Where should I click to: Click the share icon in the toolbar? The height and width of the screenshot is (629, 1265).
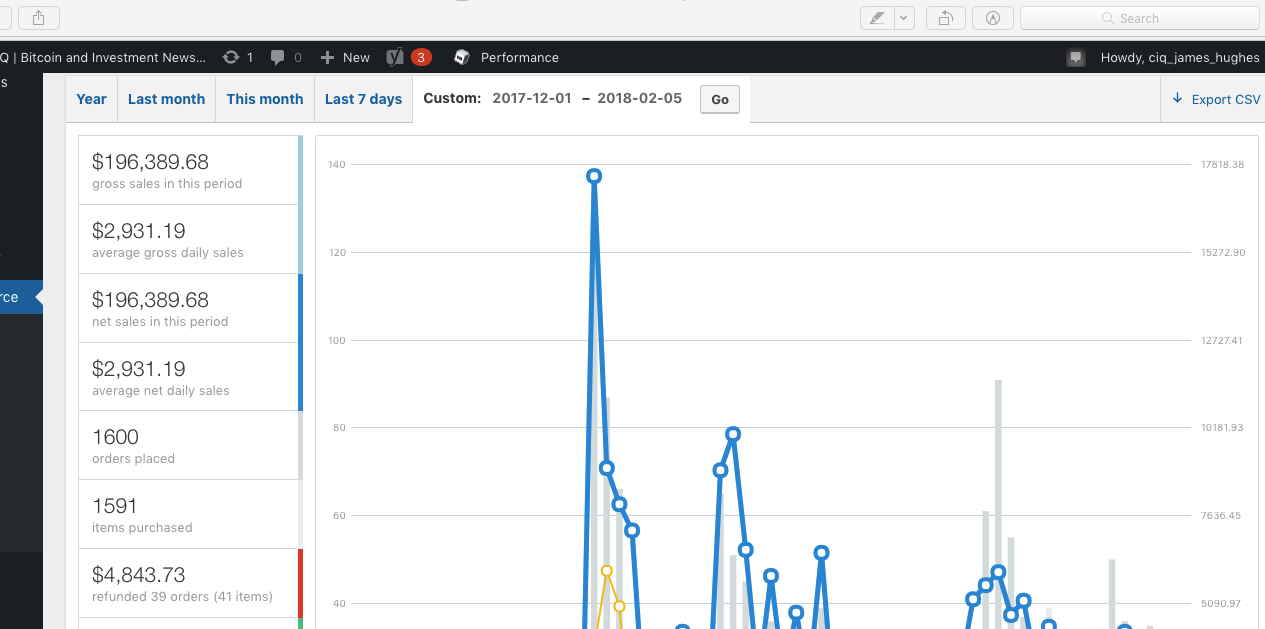38,17
